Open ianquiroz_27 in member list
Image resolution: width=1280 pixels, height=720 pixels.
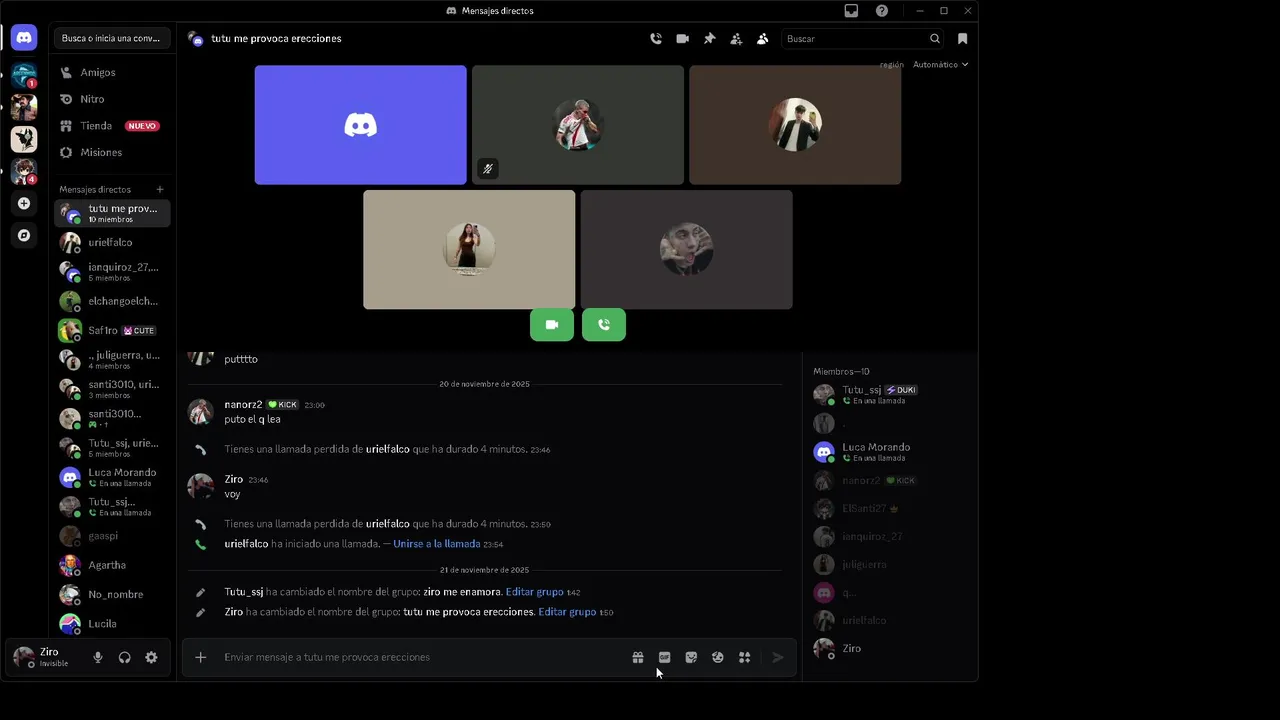click(888, 537)
